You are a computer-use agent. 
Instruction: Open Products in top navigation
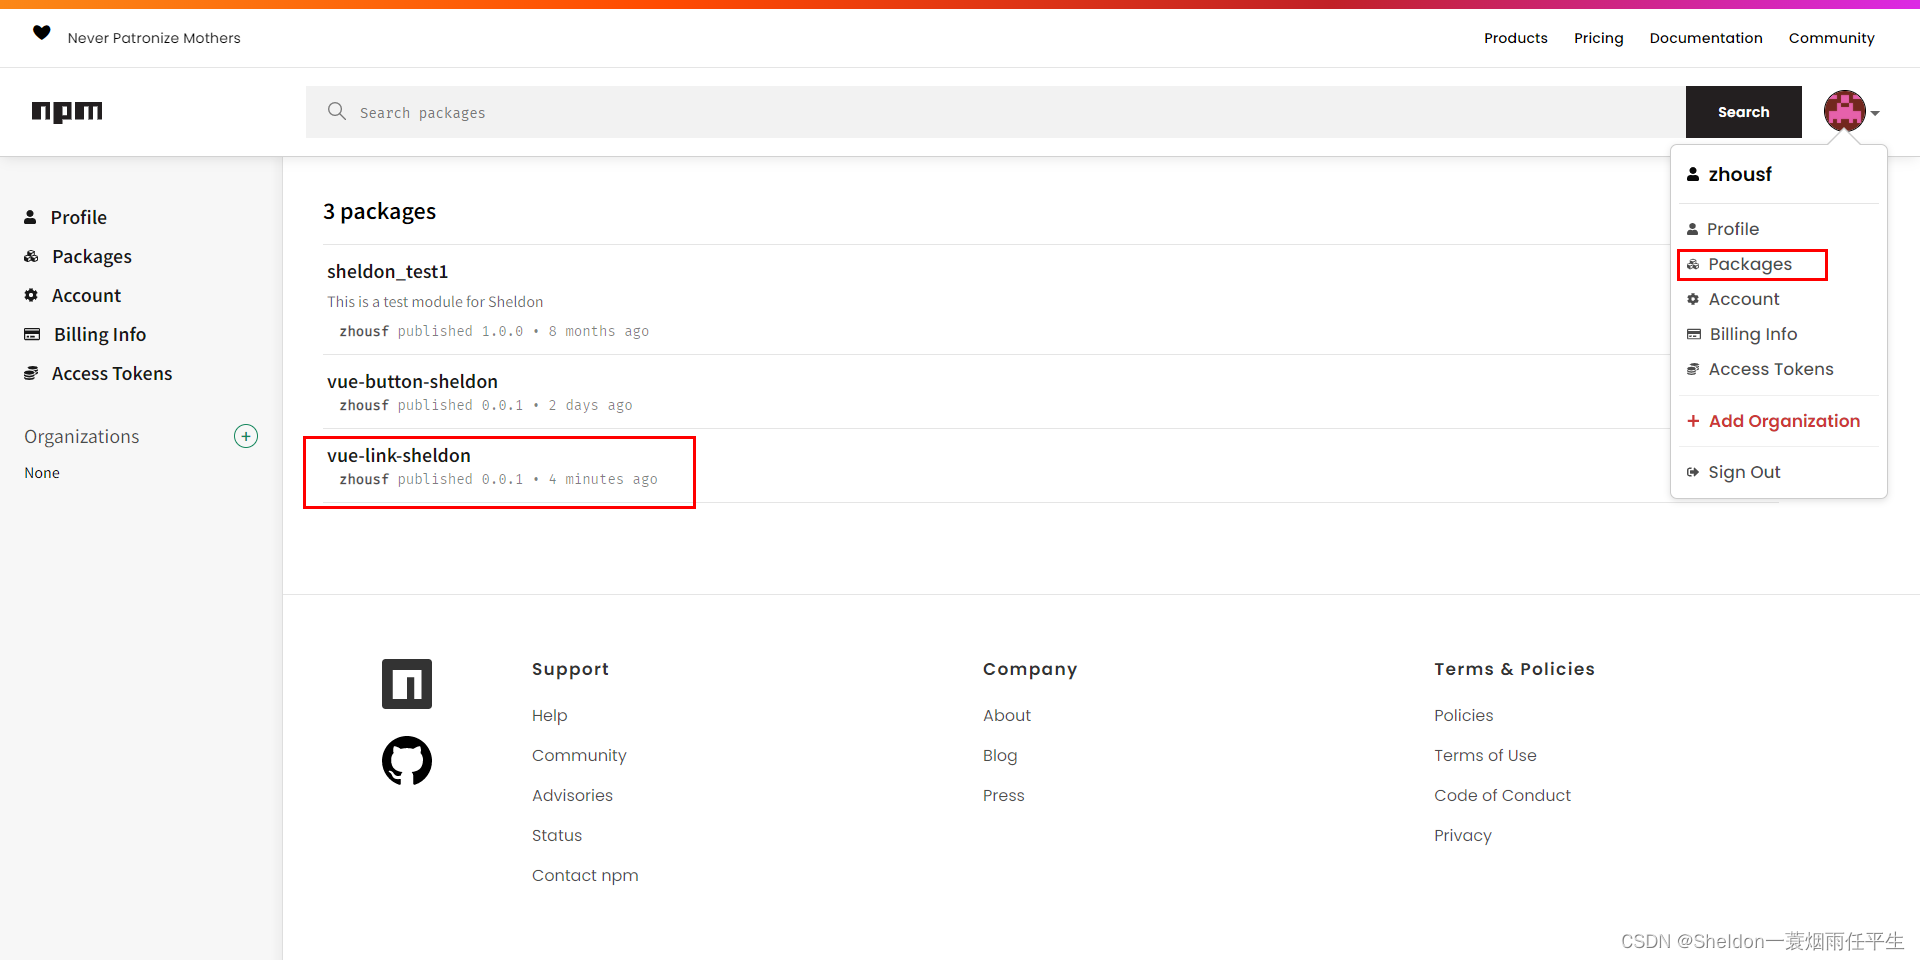tap(1515, 38)
